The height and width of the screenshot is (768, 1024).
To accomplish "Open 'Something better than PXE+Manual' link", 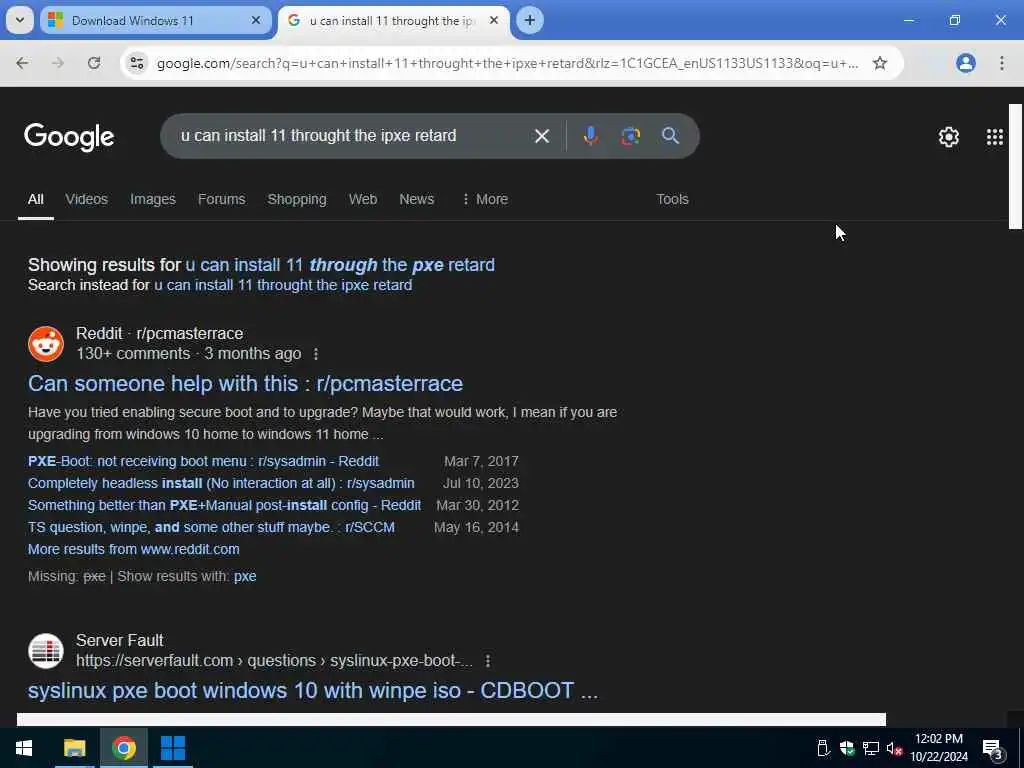I will tap(225, 505).
